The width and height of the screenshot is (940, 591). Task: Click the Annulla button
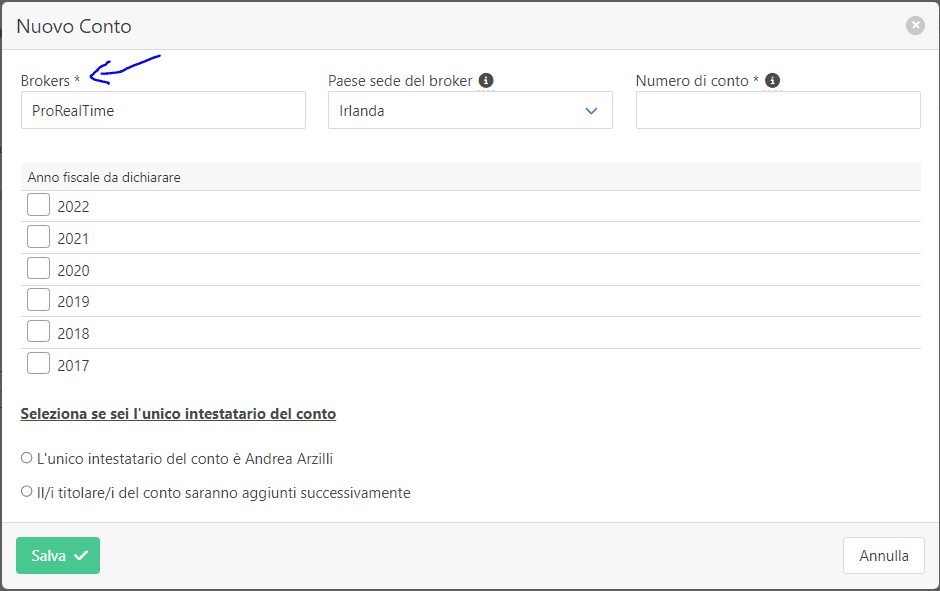pos(884,556)
